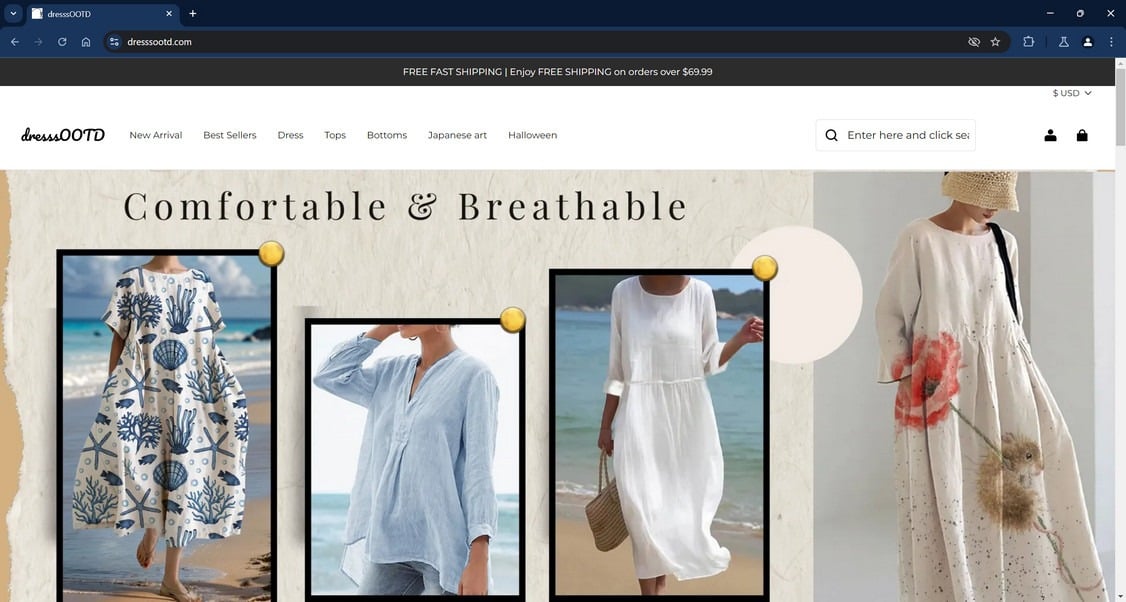Open the Best Sellers menu

(230, 135)
